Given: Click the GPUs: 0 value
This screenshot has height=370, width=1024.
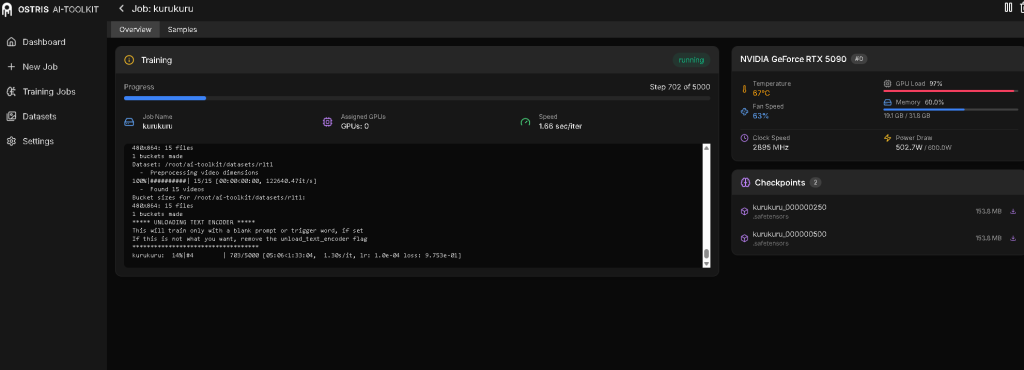Looking at the screenshot, I should (355, 126).
